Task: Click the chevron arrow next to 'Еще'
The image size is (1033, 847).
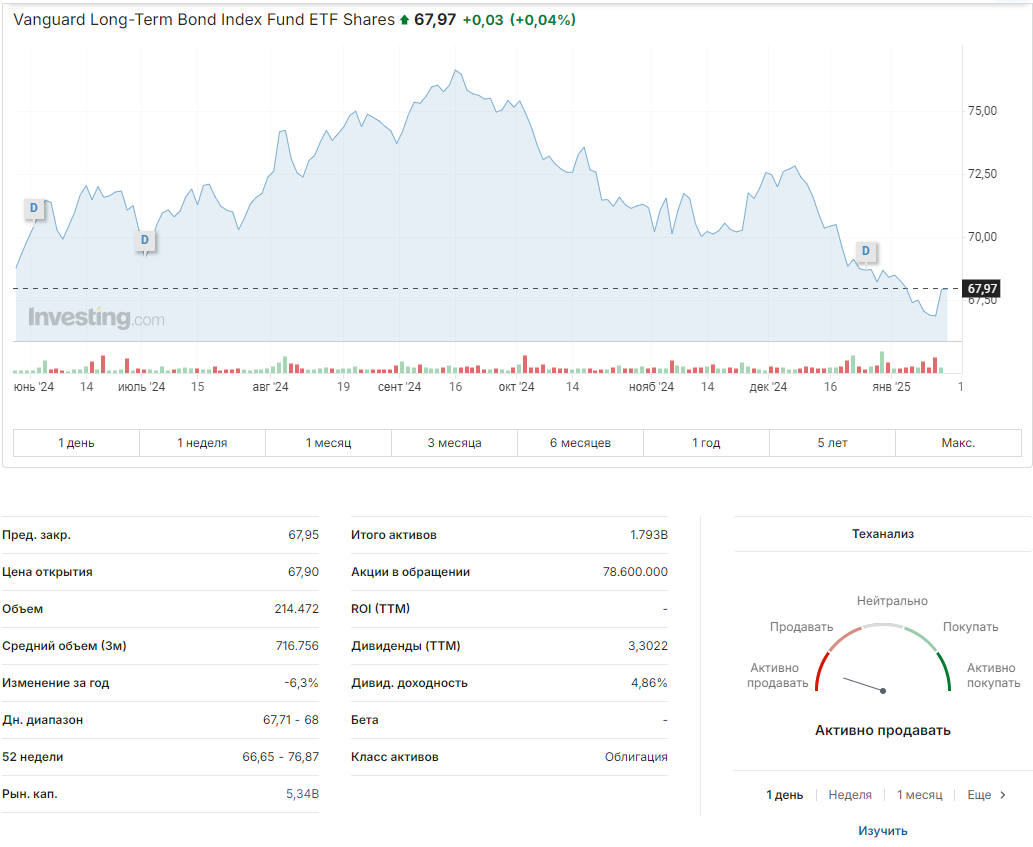Action: click(x=1003, y=795)
